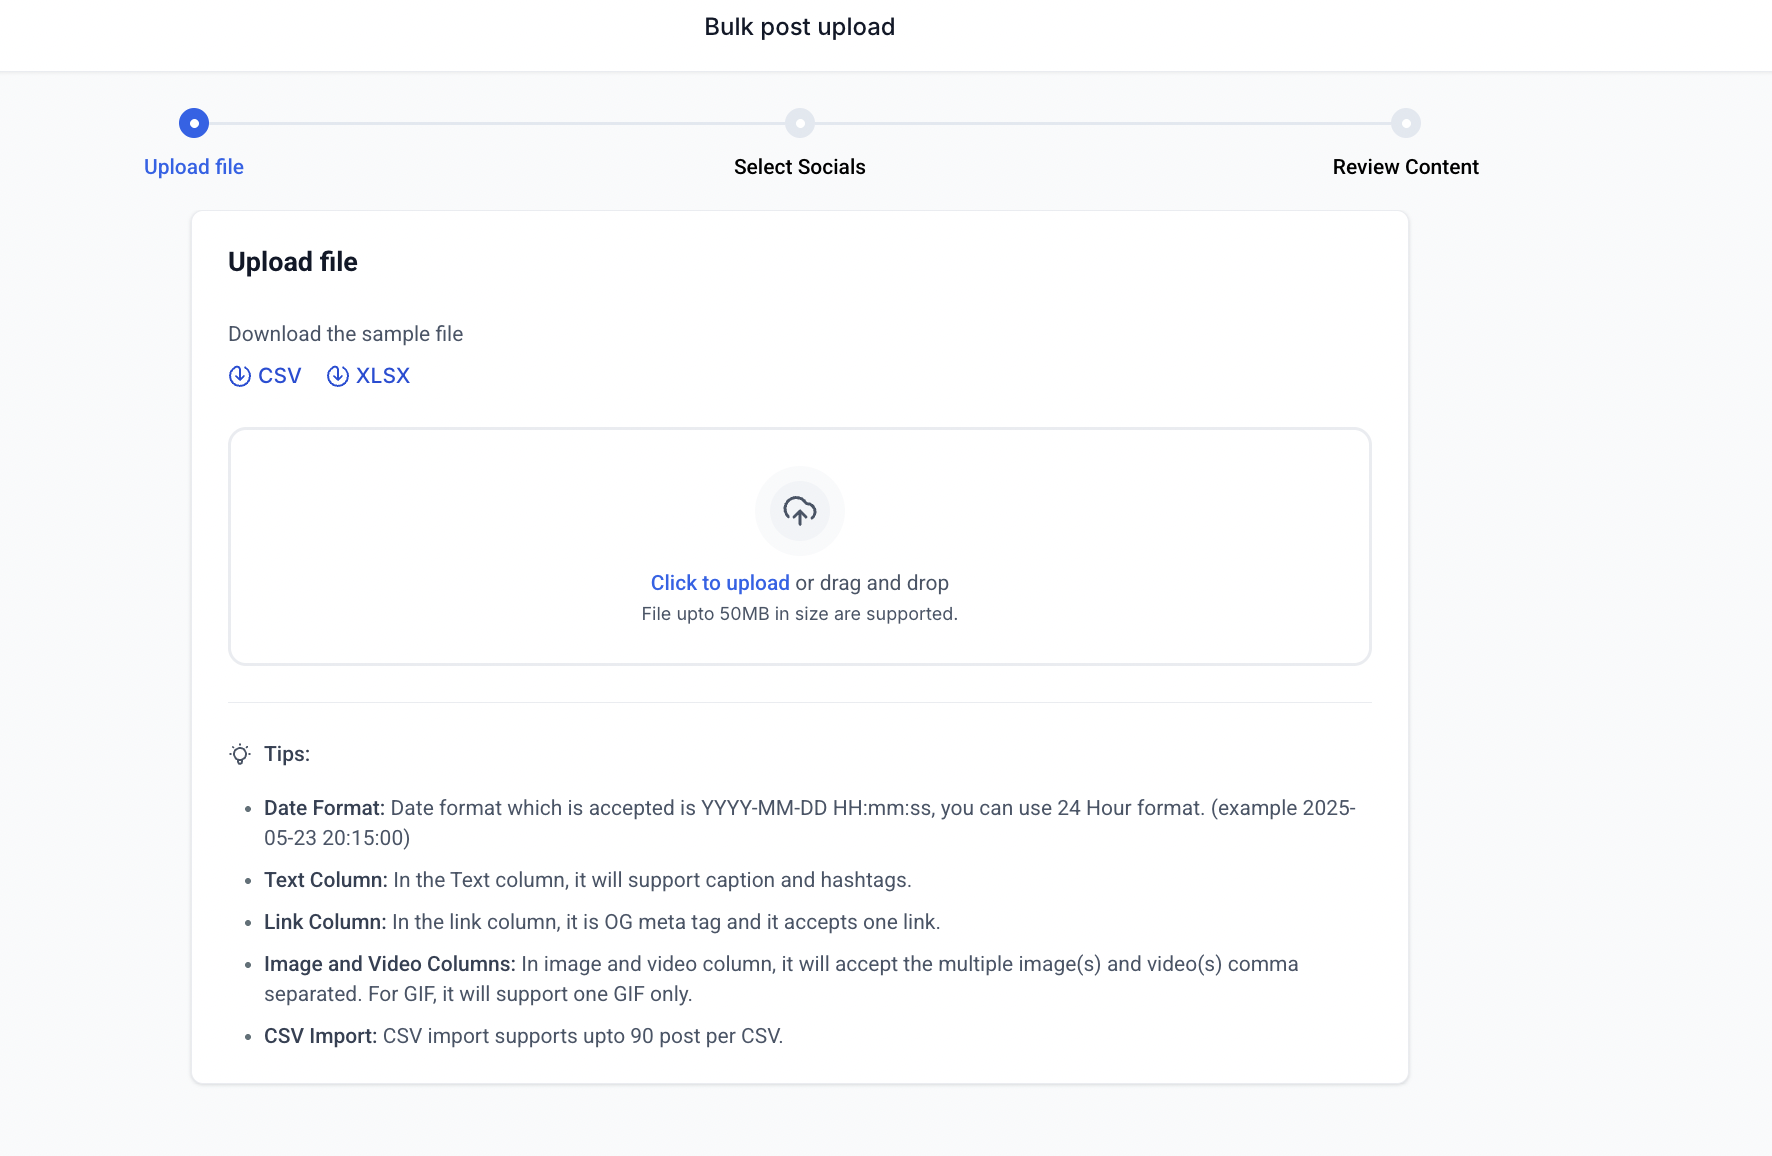The image size is (1772, 1156).
Task: Download the XLSX sample file link
Action: click(x=383, y=376)
